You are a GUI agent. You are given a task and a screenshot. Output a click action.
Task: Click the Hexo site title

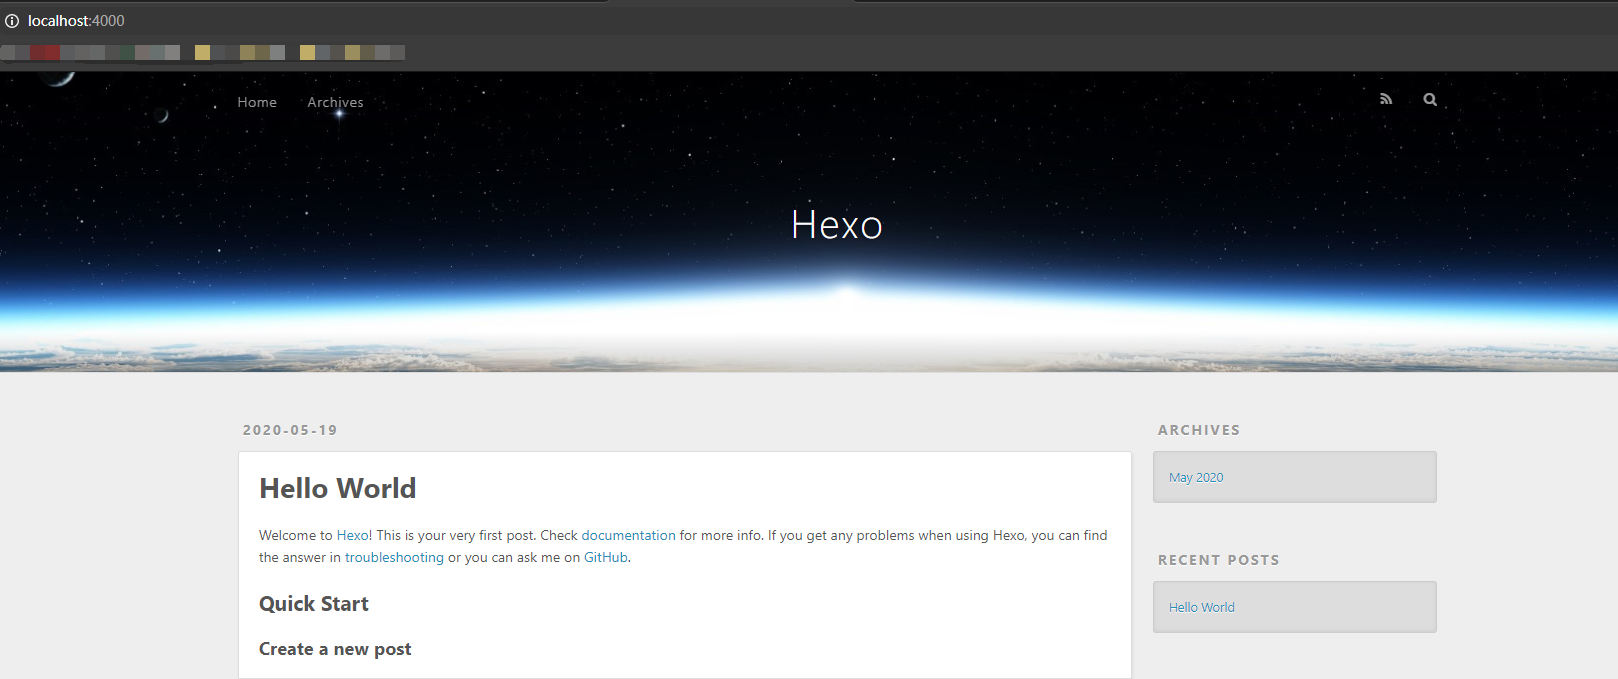pyautogui.click(x=837, y=225)
